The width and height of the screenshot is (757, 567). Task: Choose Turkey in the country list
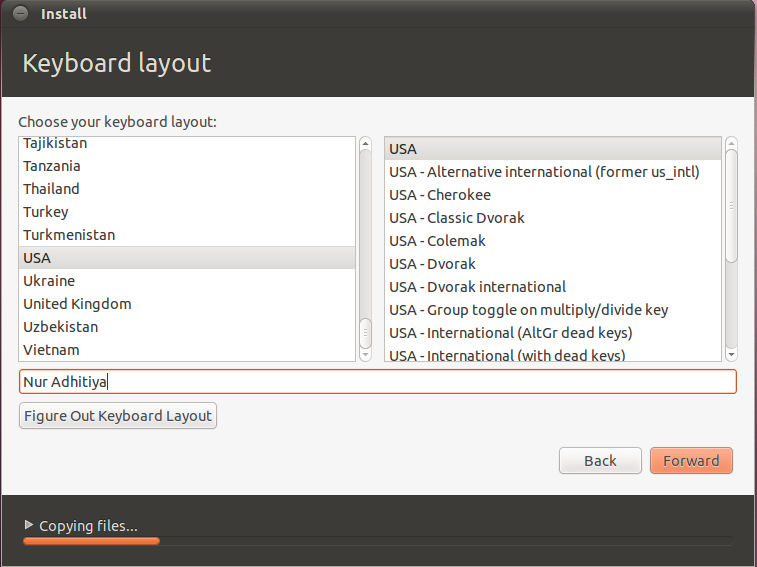pos(187,212)
